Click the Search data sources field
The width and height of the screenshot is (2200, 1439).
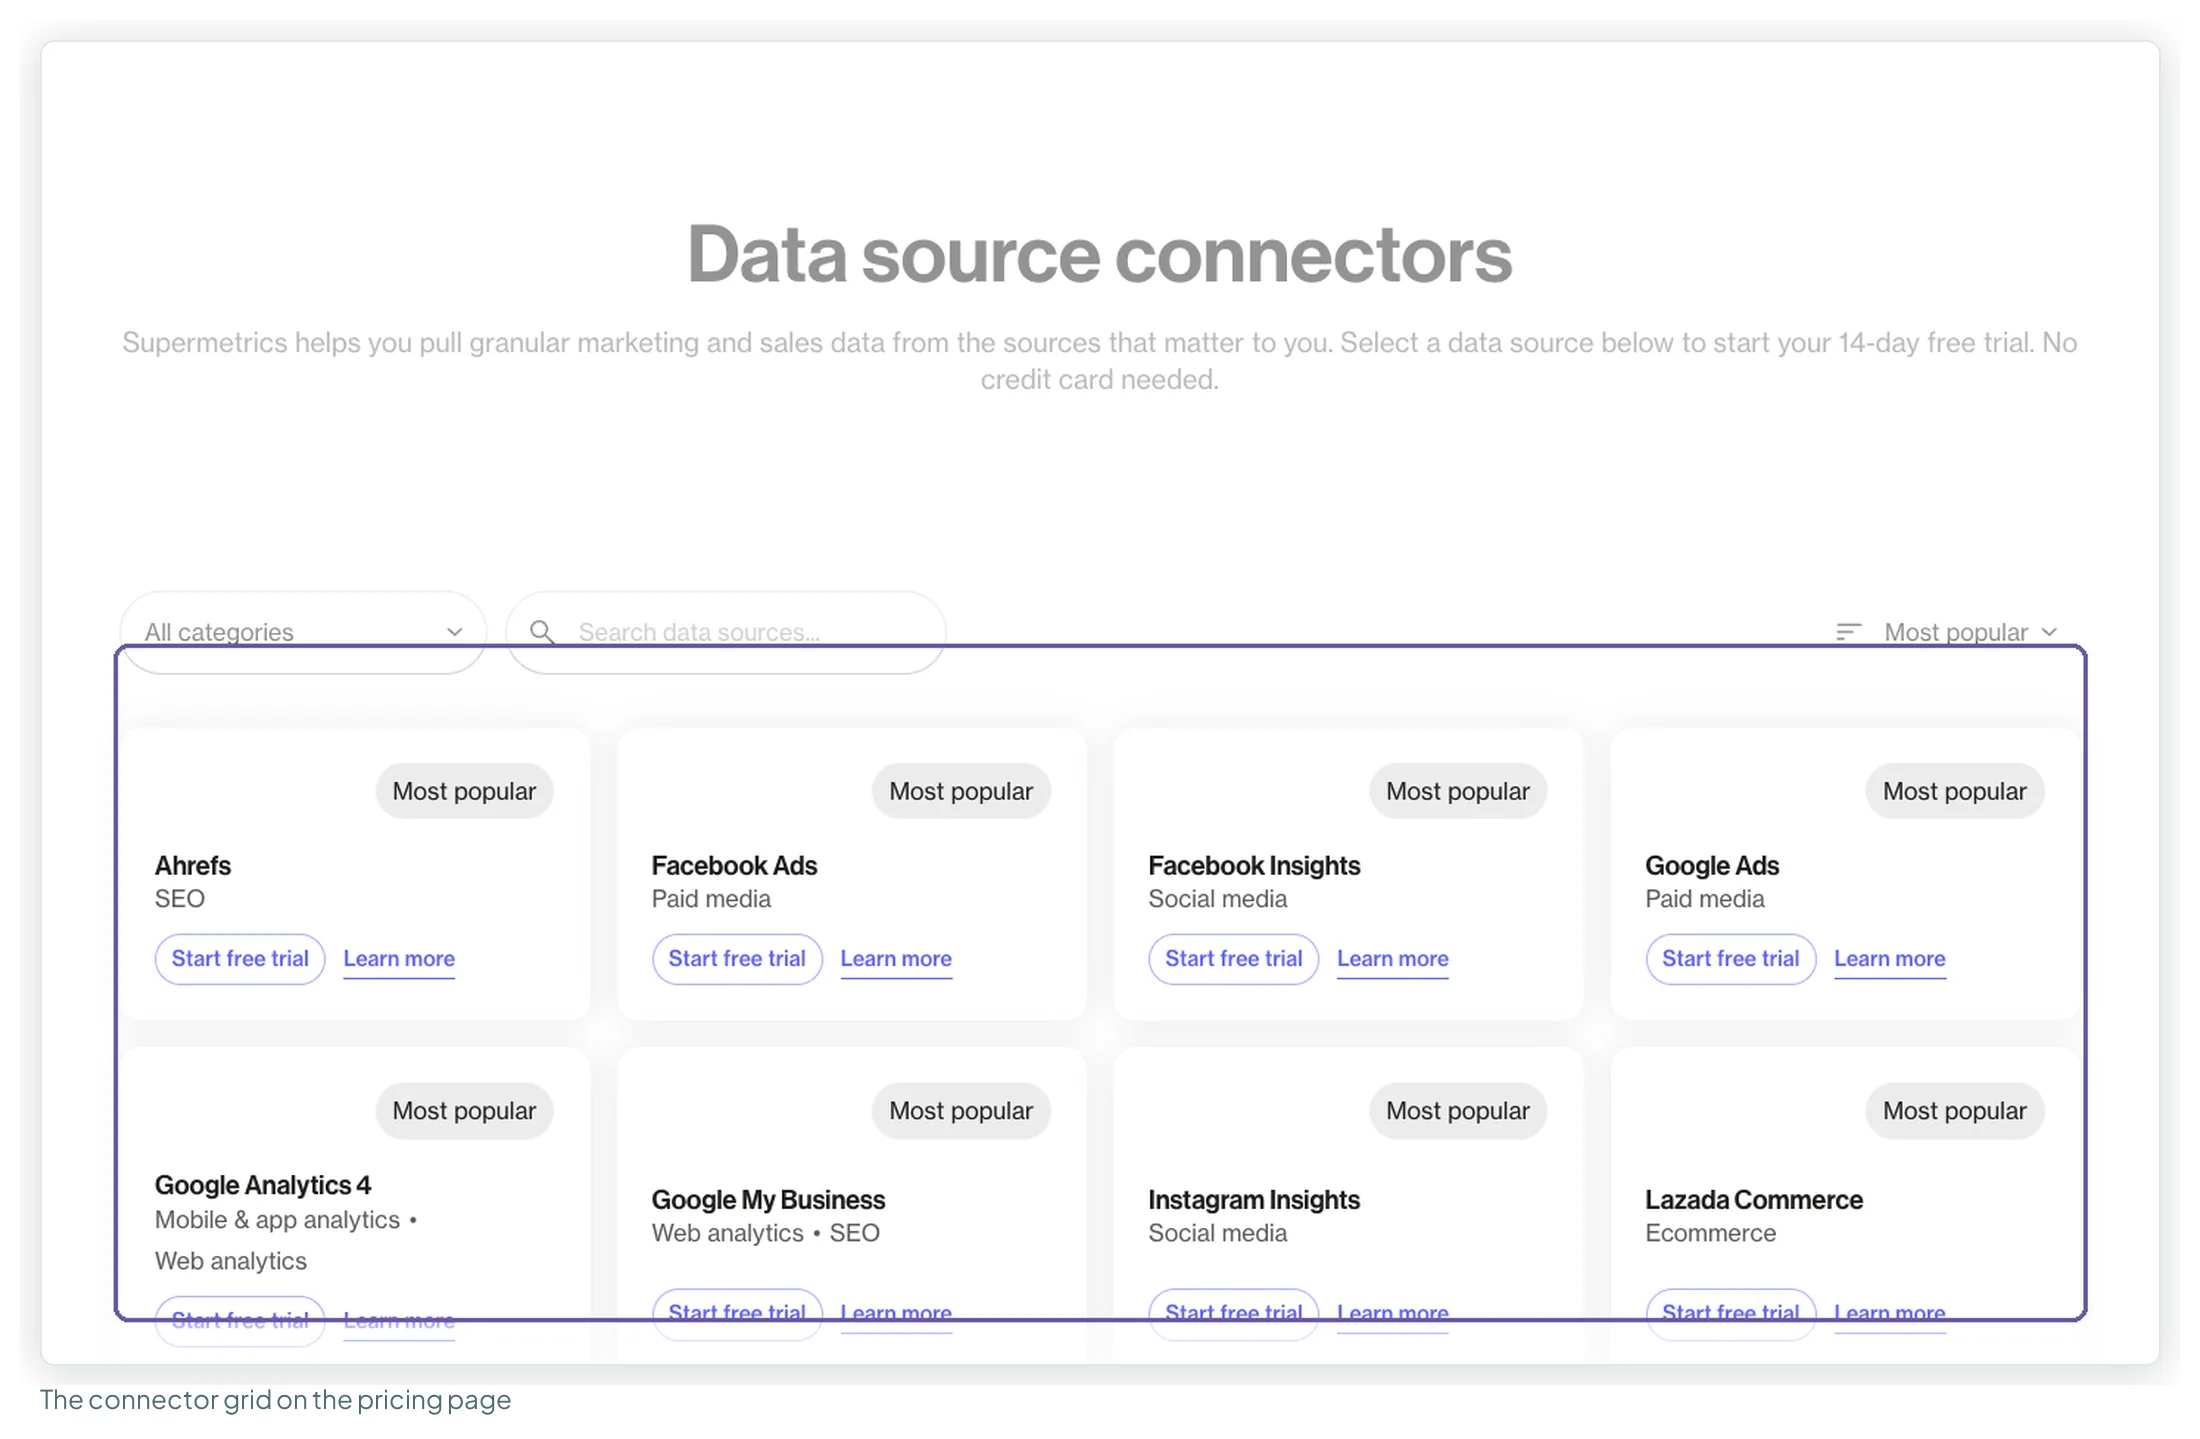(x=725, y=632)
